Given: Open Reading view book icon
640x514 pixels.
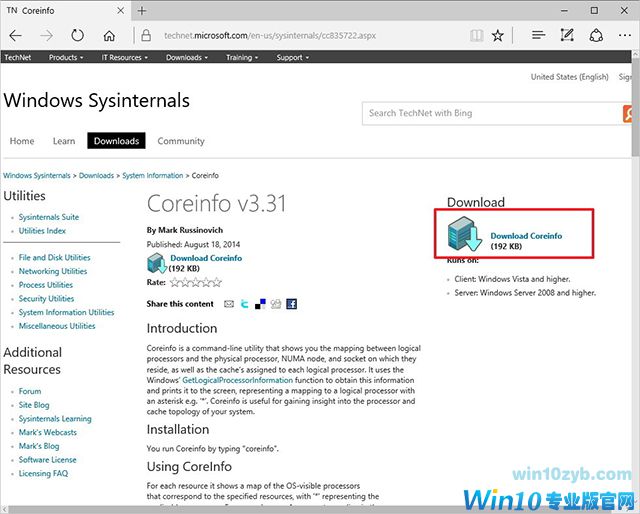Looking at the screenshot, I should 475,35.
